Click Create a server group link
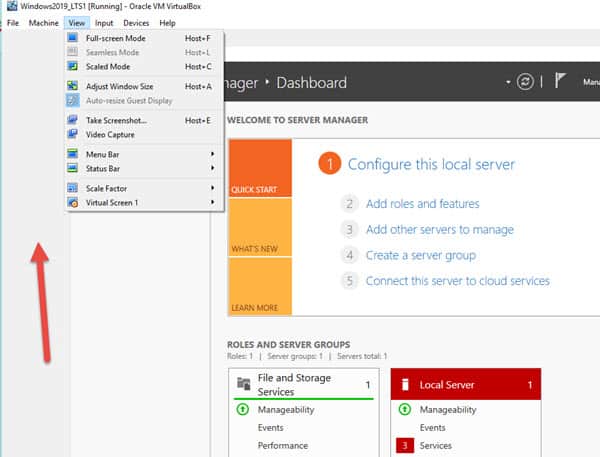 tap(421, 255)
